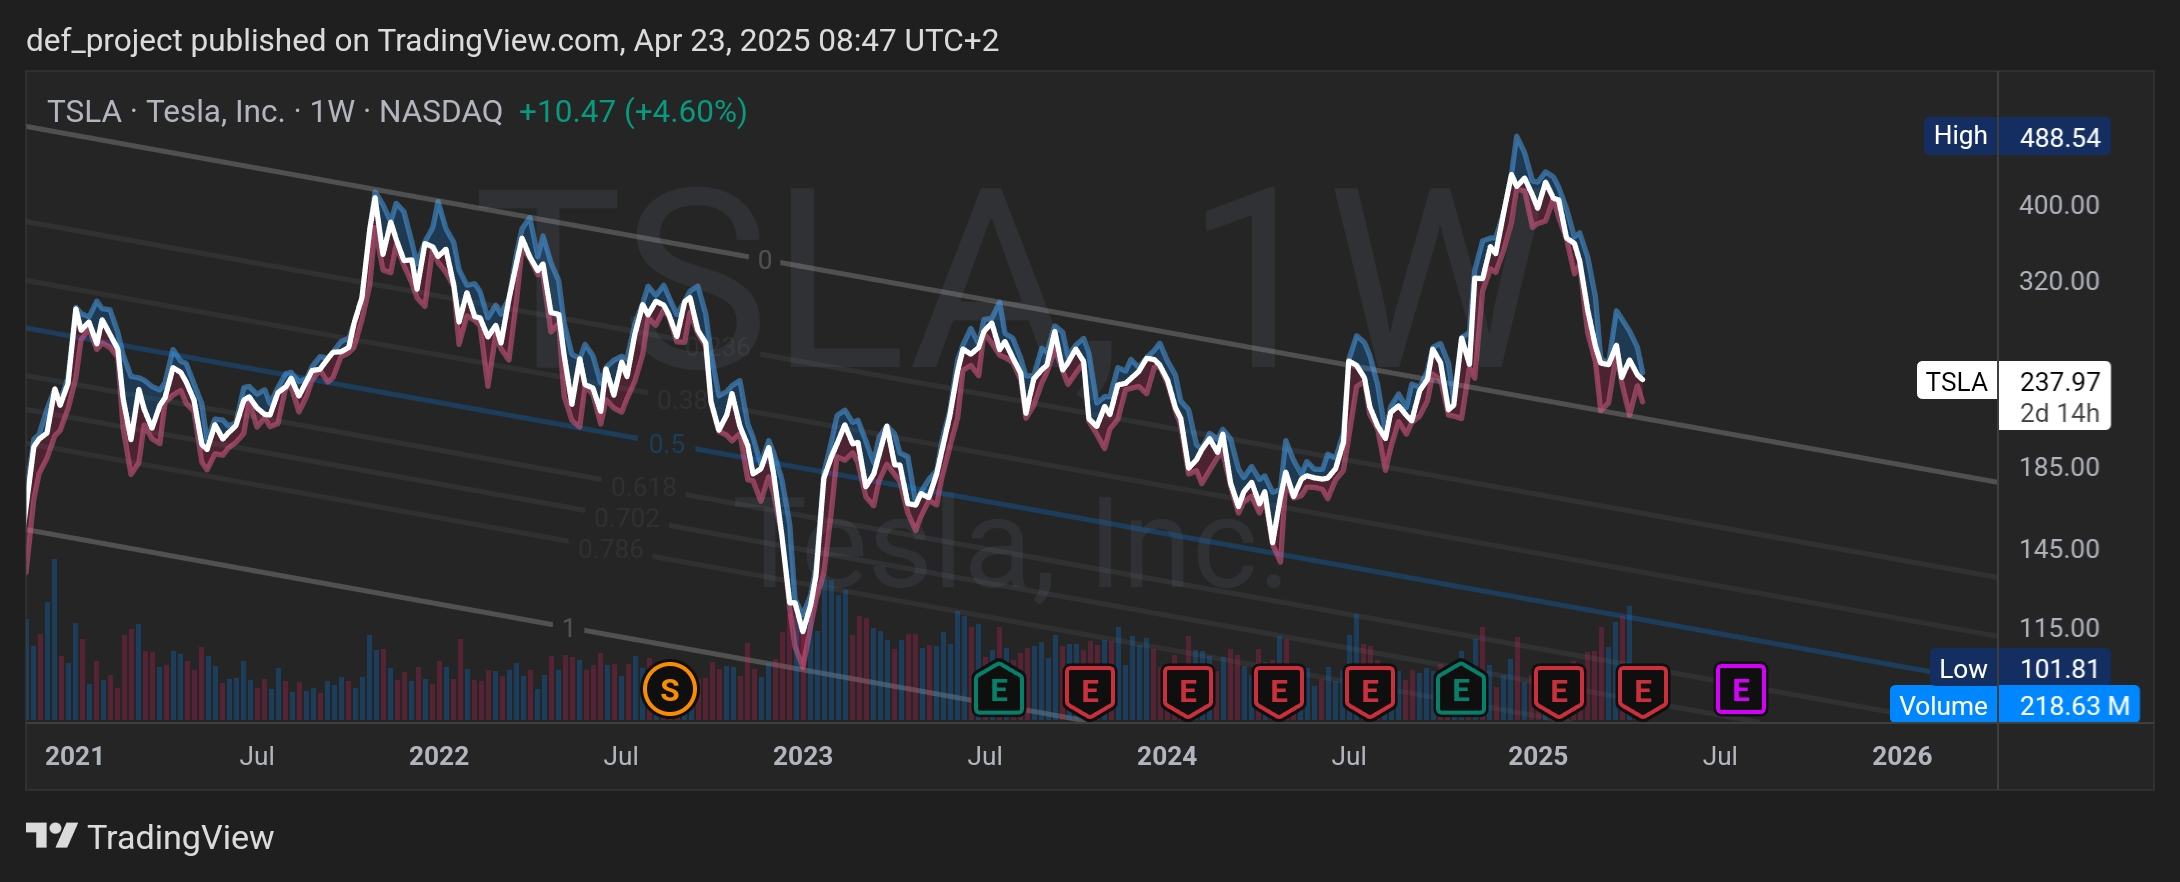Image resolution: width=2180 pixels, height=882 pixels.
Task: Click the purple upcoming earnings marker
Action: (x=1741, y=690)
